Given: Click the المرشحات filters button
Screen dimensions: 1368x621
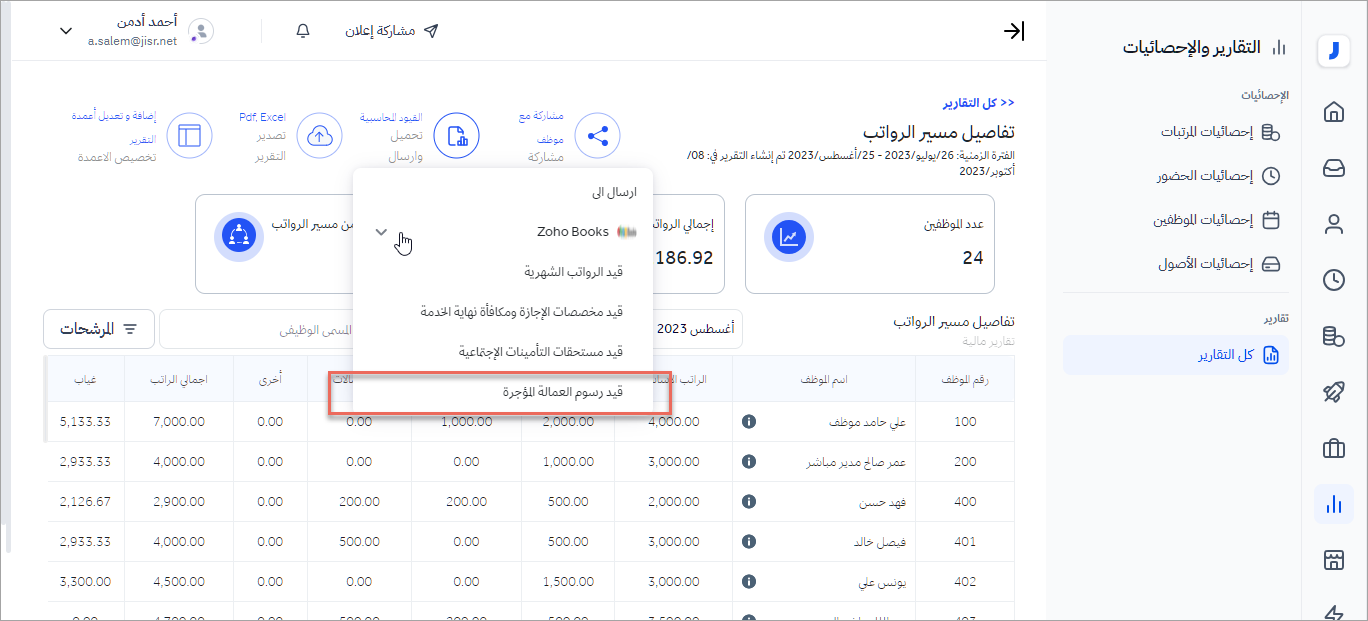Looking at the screenshot, I should pos(98,329).
